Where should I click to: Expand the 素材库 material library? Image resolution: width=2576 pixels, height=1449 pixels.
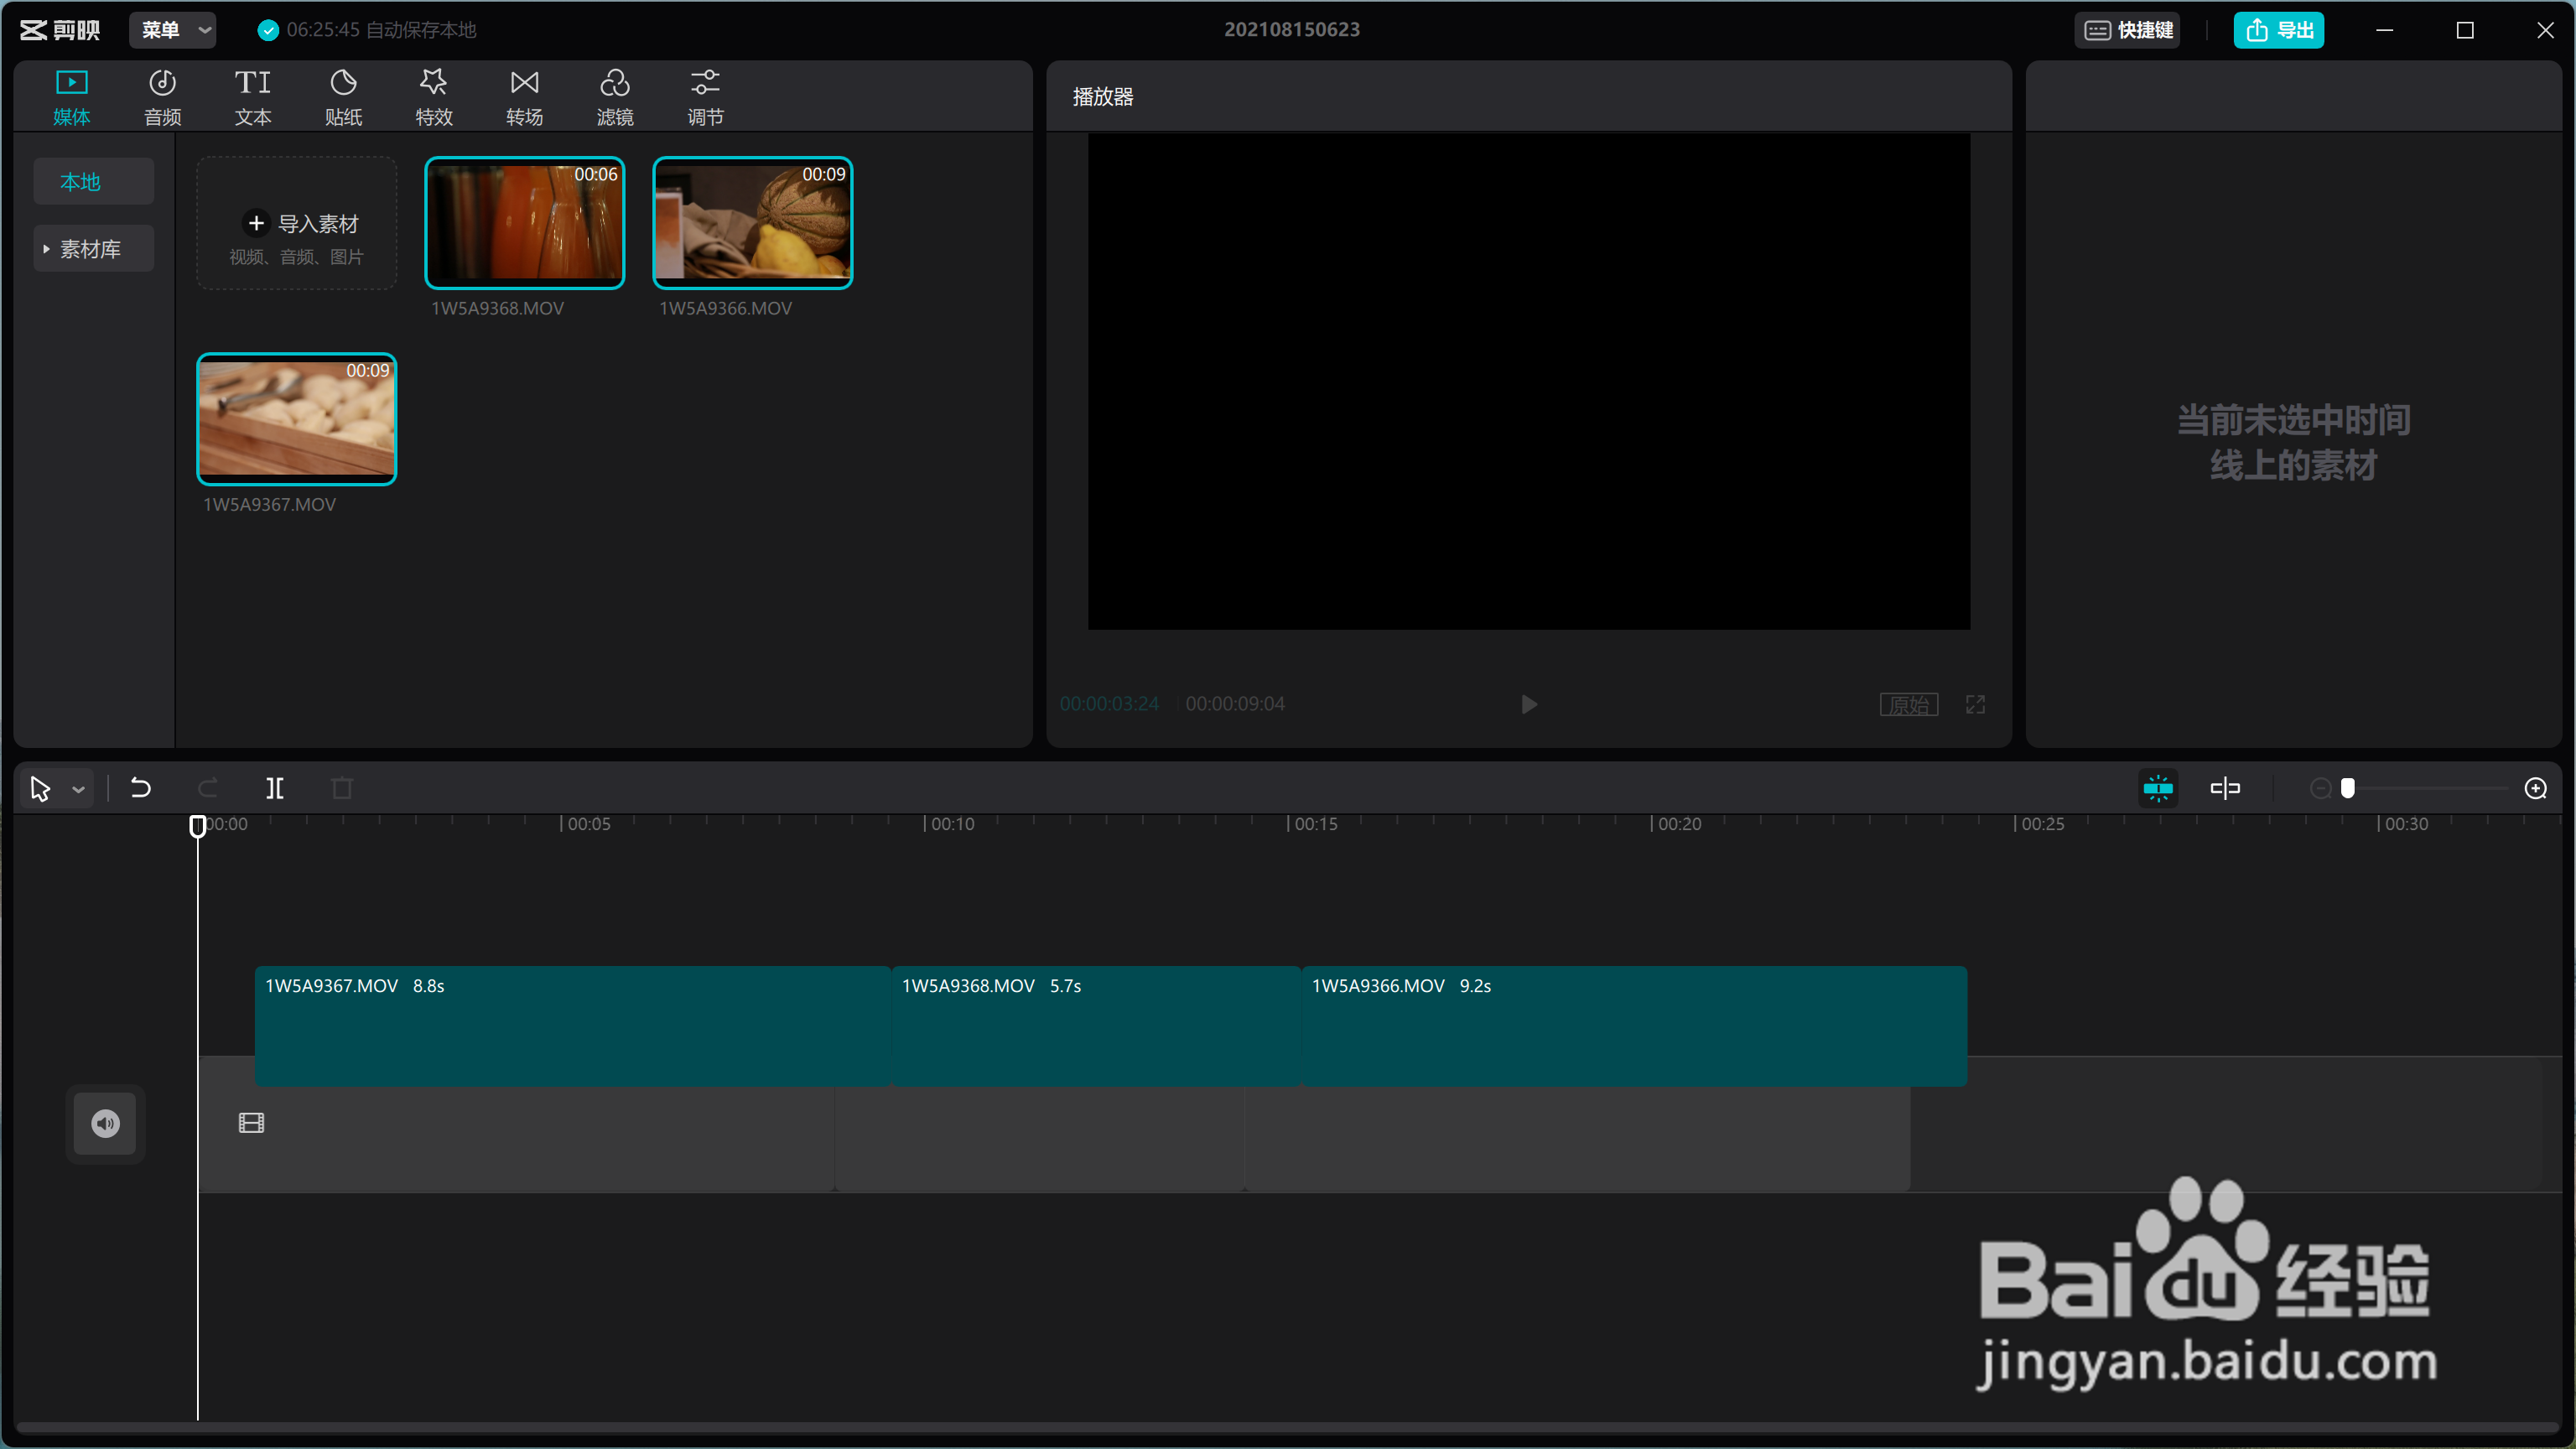[94, 249]
